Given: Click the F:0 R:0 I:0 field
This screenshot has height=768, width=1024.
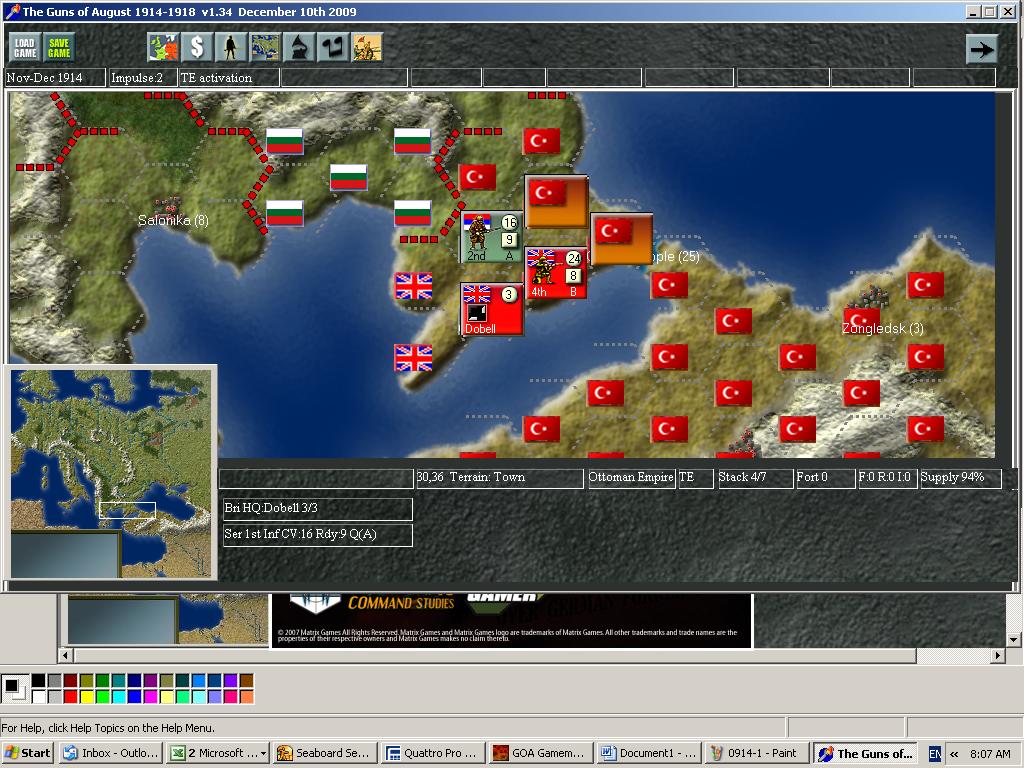Looking at the screenshot, I should click(x=887, y=477).
